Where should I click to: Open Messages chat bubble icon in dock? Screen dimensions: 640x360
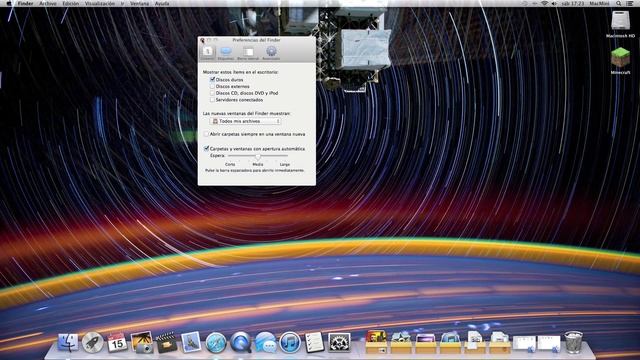pyautogui.click(x=265, y=342)
